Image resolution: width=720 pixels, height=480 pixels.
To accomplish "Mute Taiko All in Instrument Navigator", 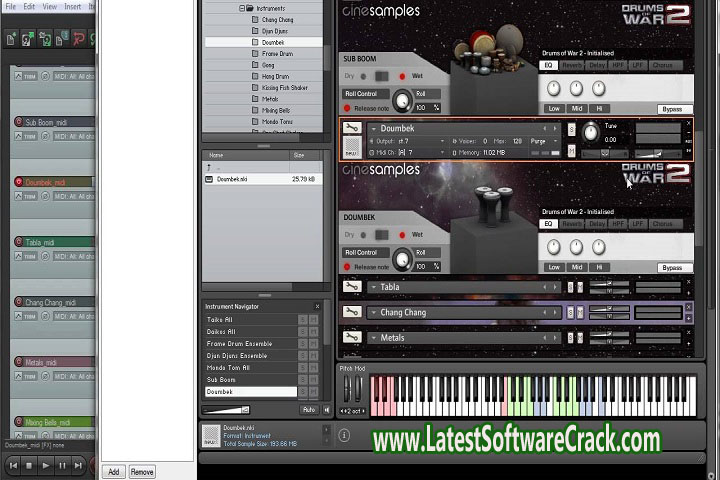I will [314, 320].
